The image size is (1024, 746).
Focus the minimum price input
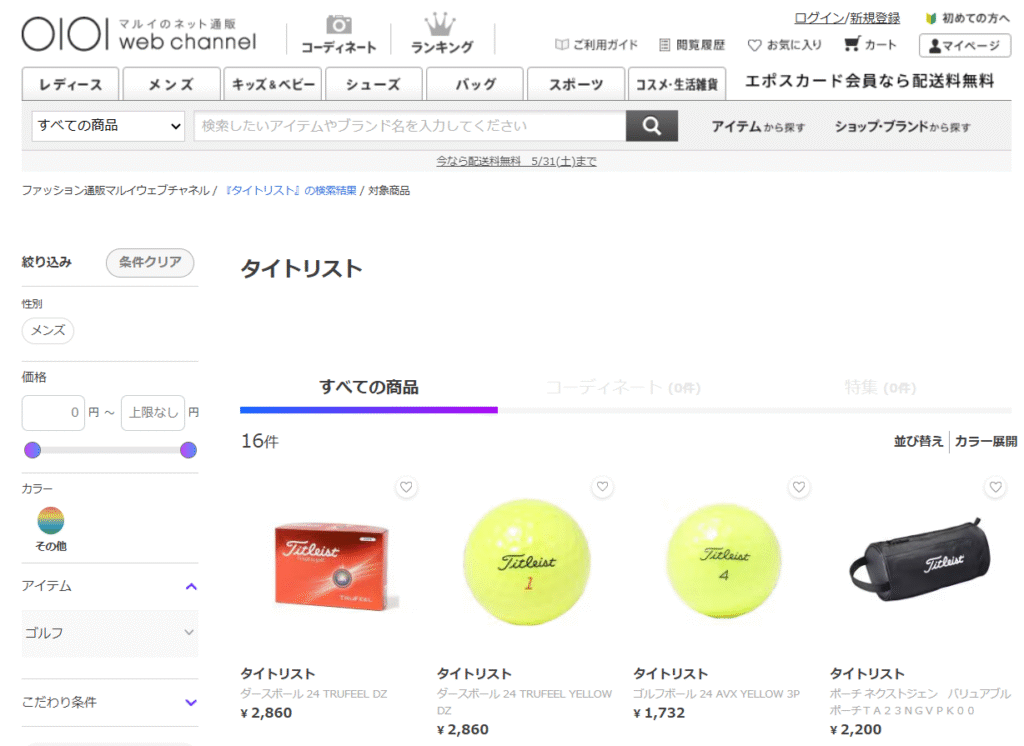pos(54,412)
